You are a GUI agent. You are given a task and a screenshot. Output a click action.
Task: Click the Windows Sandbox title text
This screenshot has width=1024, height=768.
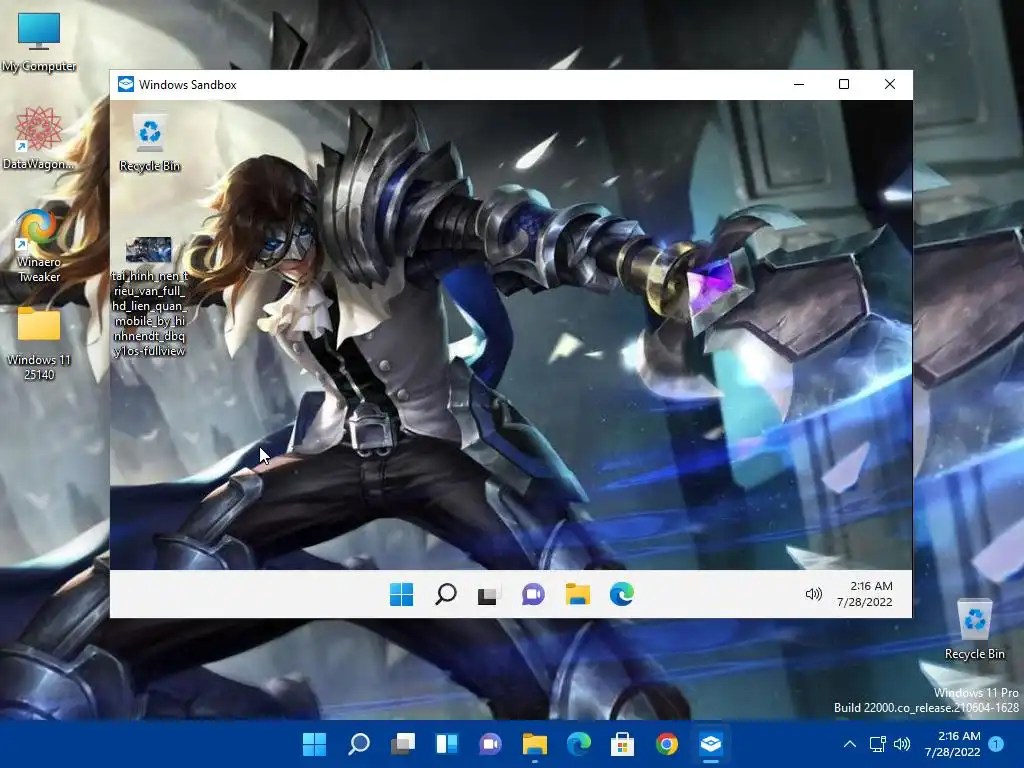[x=187, y=85]
